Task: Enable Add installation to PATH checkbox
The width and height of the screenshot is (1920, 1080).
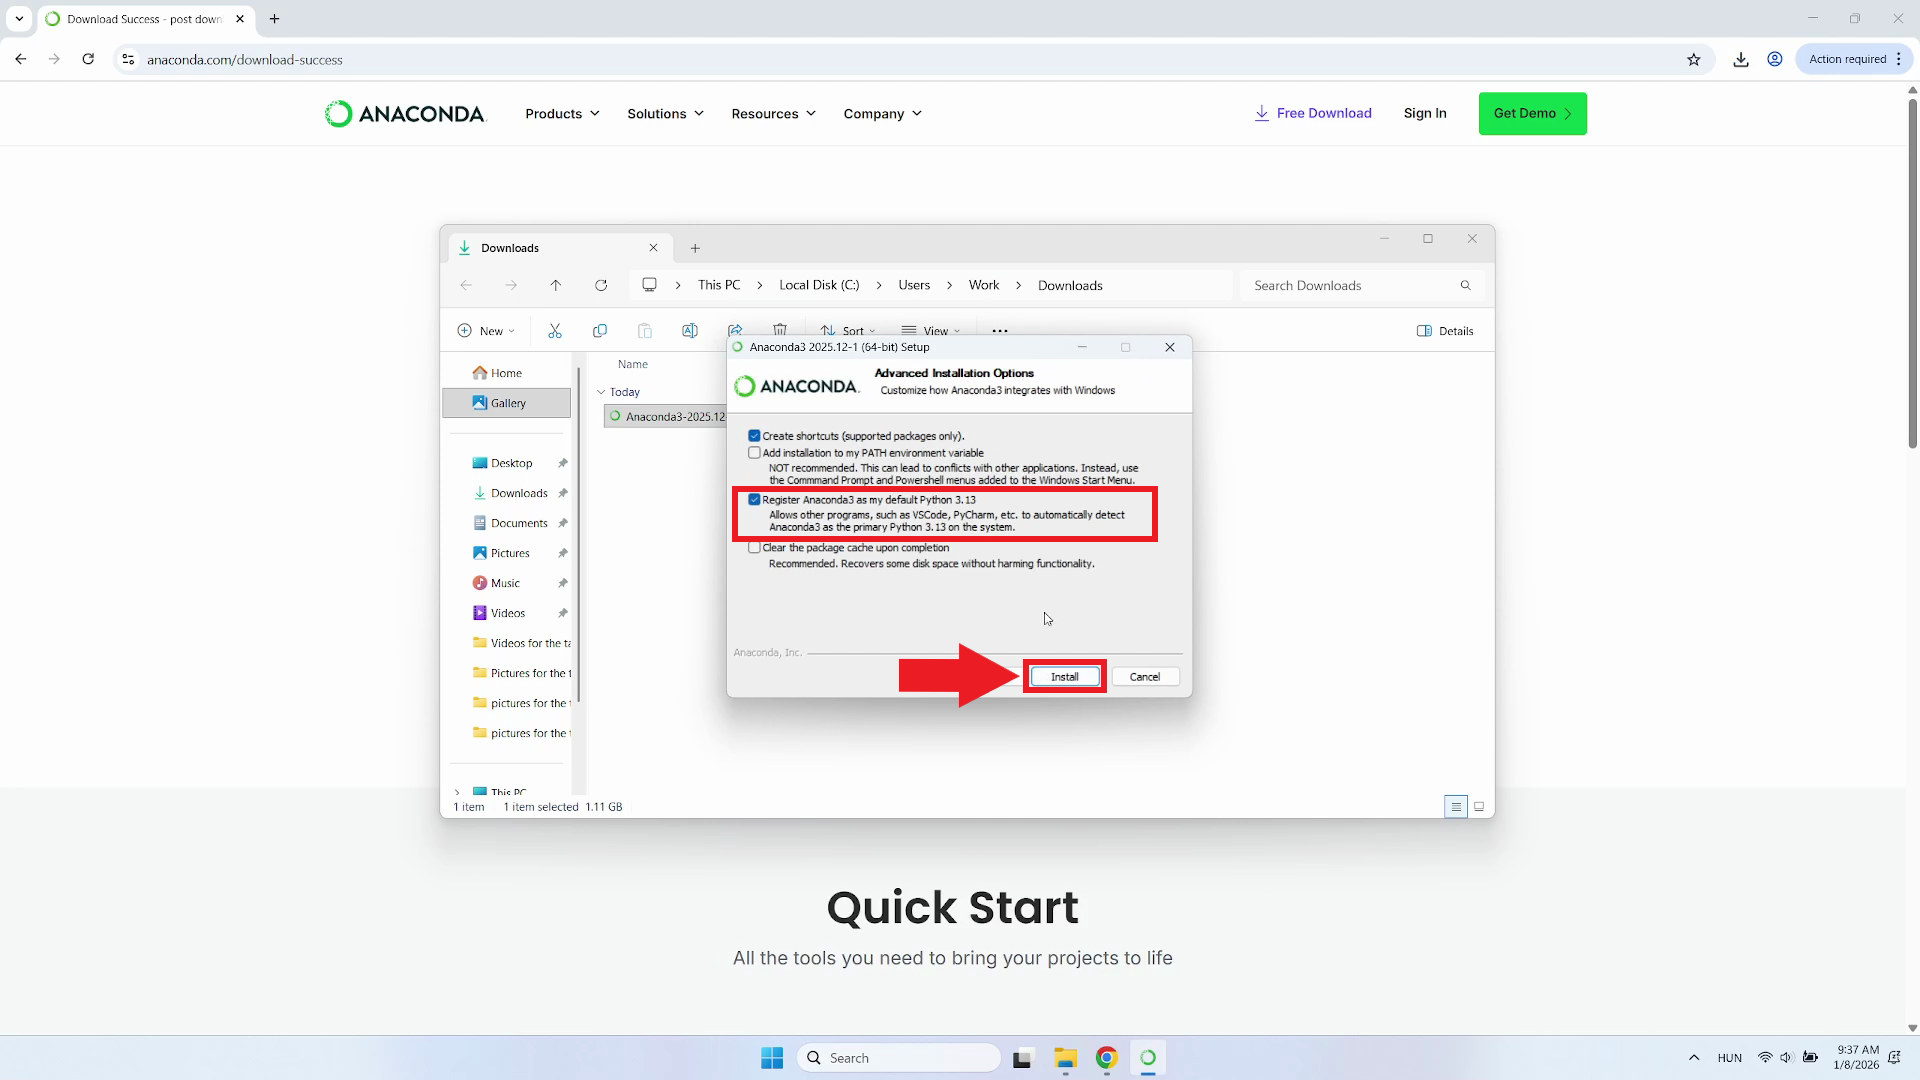Action: pos(754,453)
